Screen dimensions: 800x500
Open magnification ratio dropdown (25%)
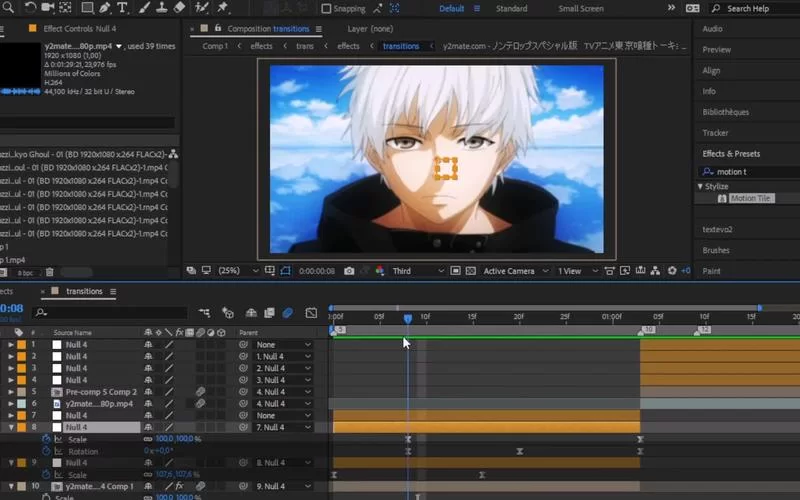pyautogui.click(x=238, y=271)
